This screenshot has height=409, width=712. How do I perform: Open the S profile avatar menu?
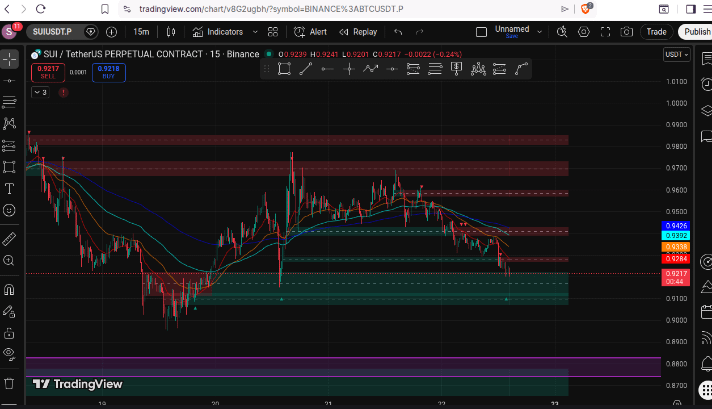pyautogui.click(x=9, y=32)
